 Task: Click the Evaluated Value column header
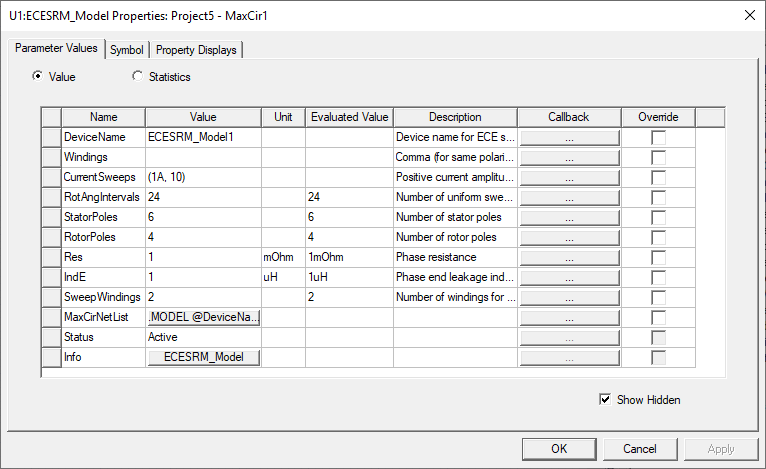point(349,117)
